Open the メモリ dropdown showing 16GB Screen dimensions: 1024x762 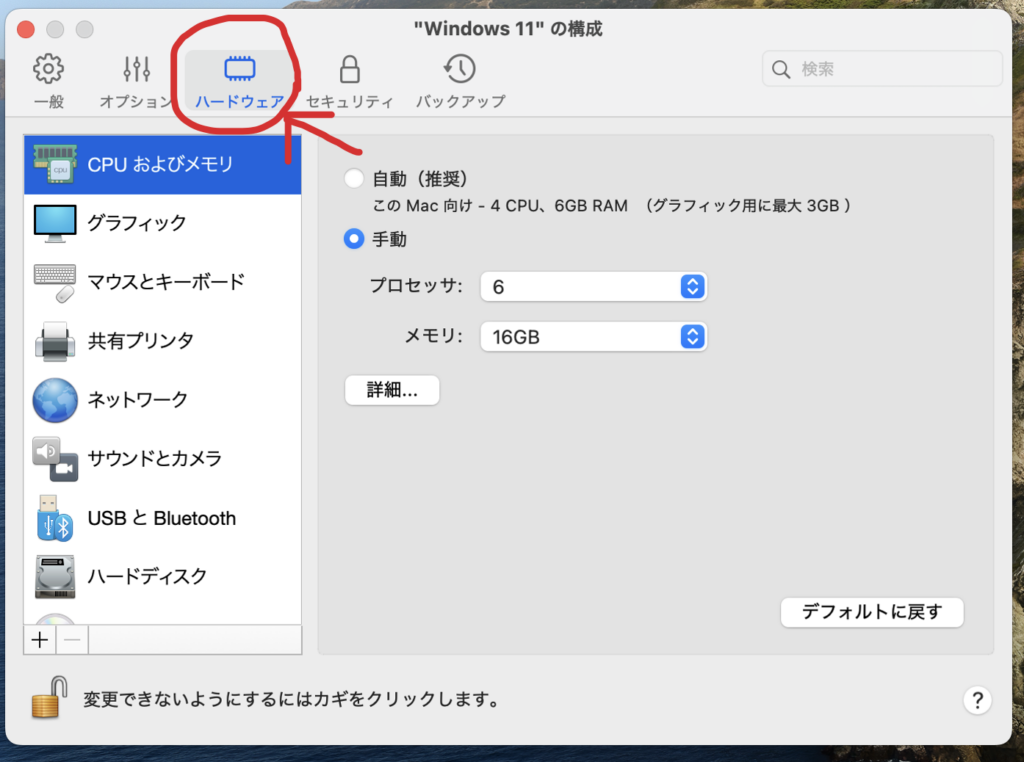point(593,337)
